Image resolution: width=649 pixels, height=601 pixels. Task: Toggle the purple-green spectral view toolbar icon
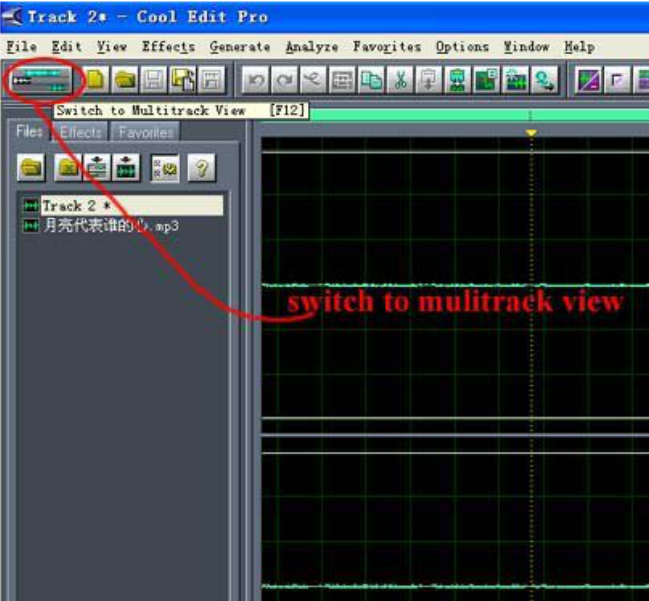[x=589, y=79]
